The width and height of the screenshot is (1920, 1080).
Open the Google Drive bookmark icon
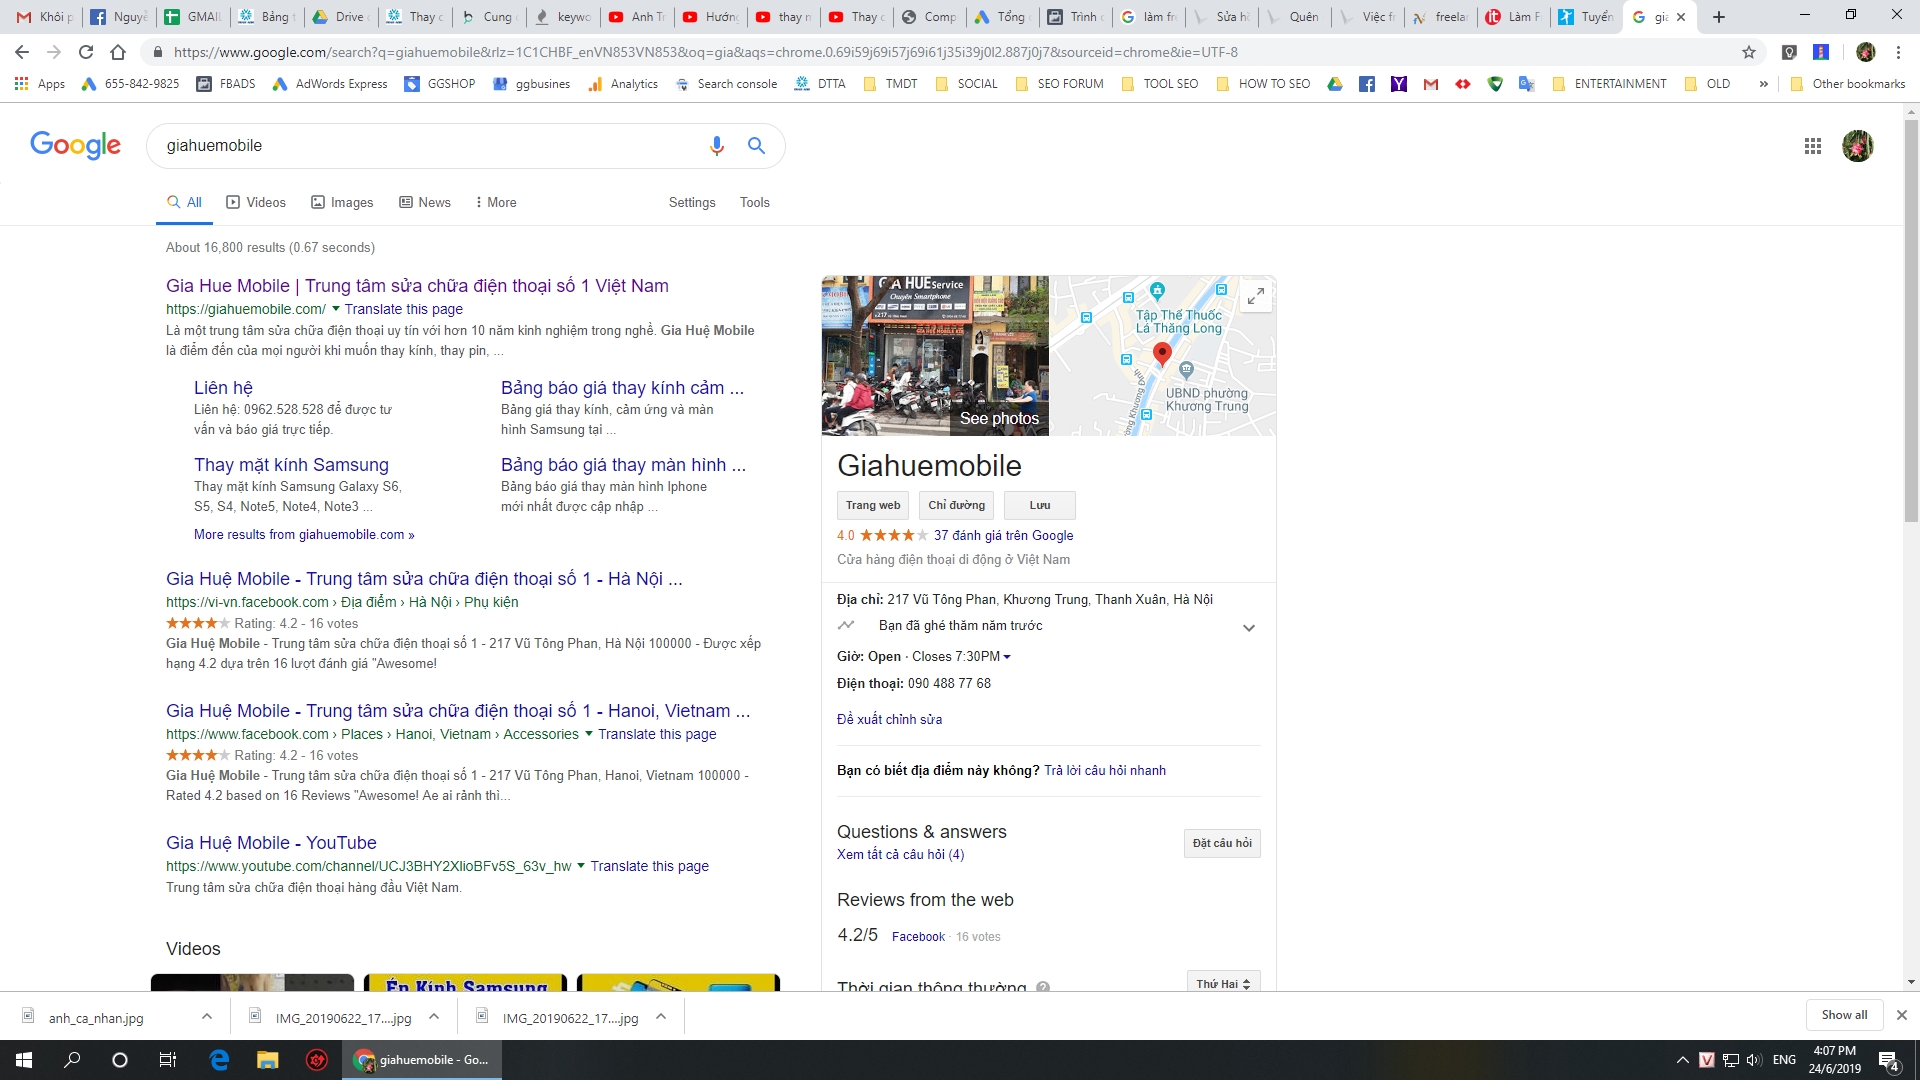pyautogui.click(x=1335, y=84)
